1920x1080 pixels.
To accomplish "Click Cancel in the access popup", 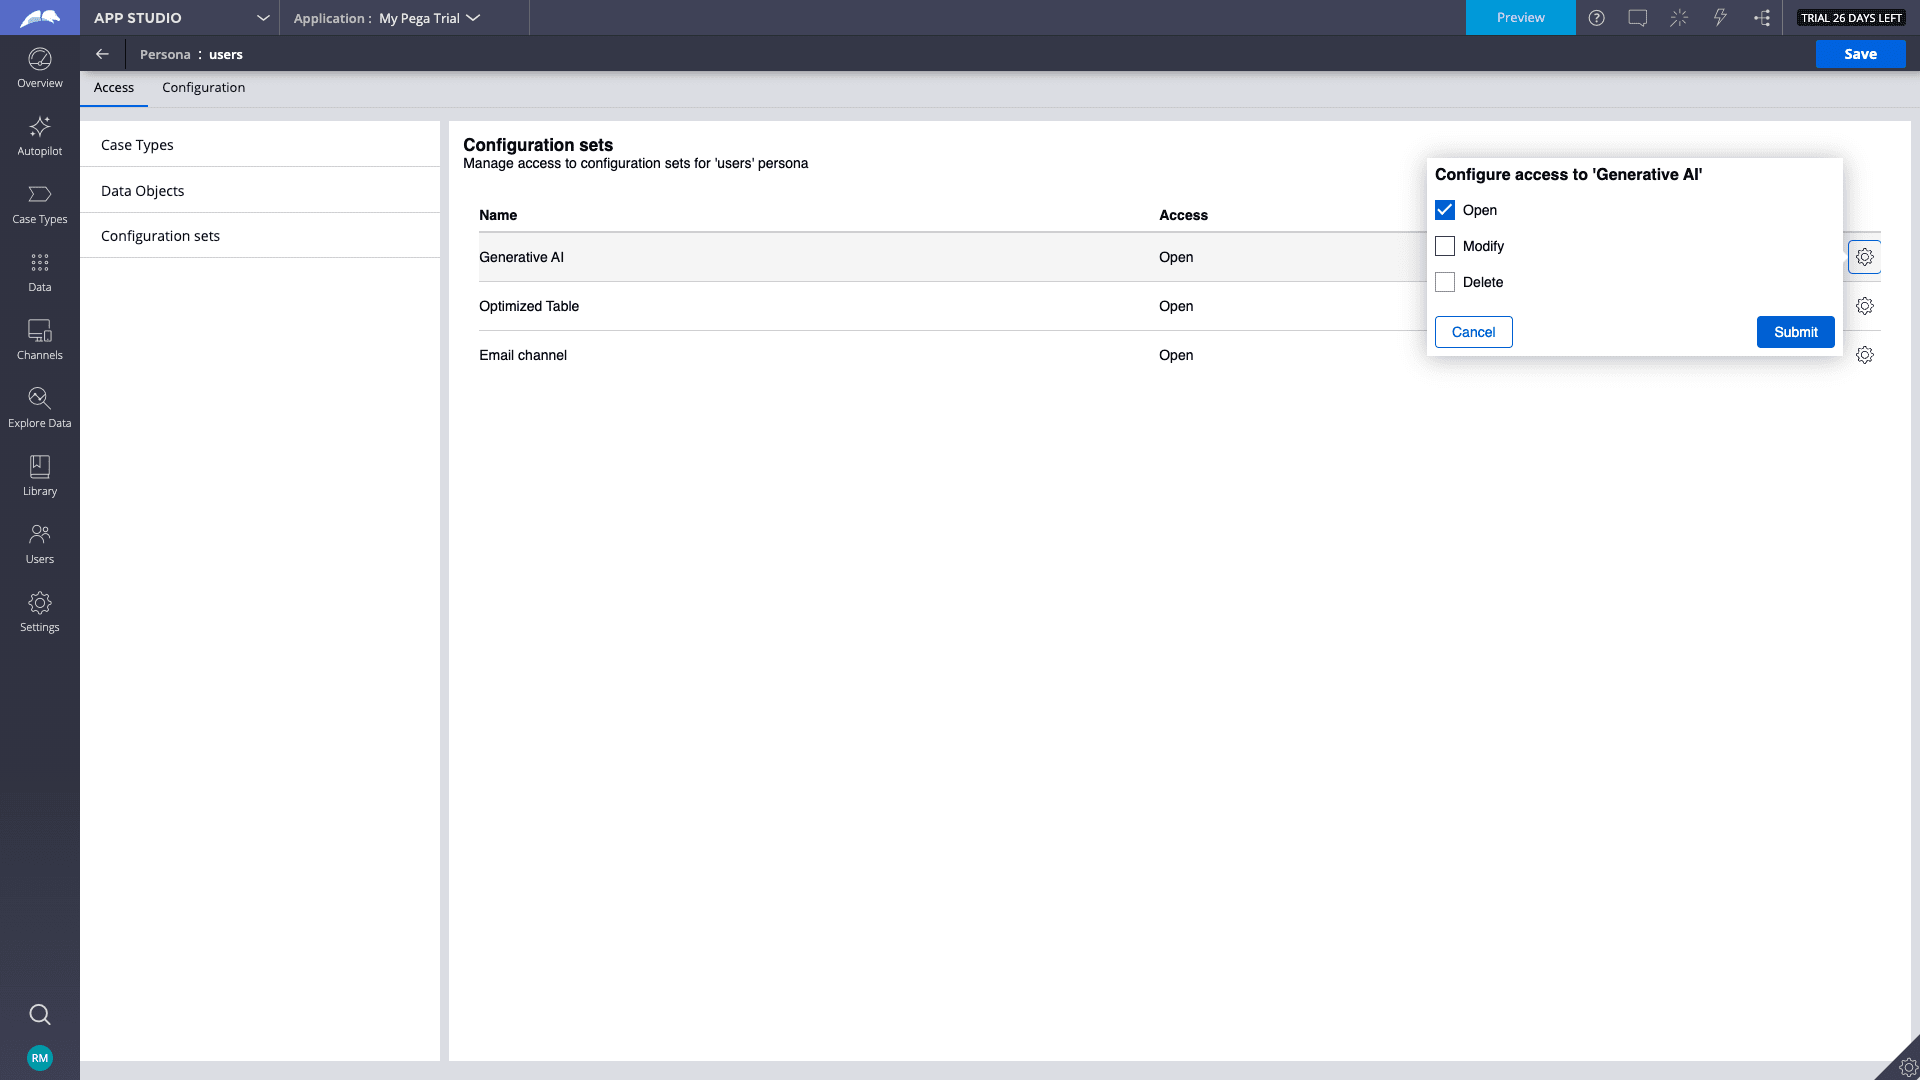I will click(1473, 332).
